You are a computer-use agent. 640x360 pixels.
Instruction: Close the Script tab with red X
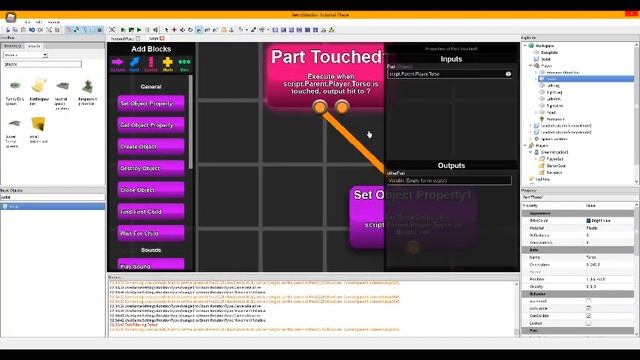click(162, 38)
